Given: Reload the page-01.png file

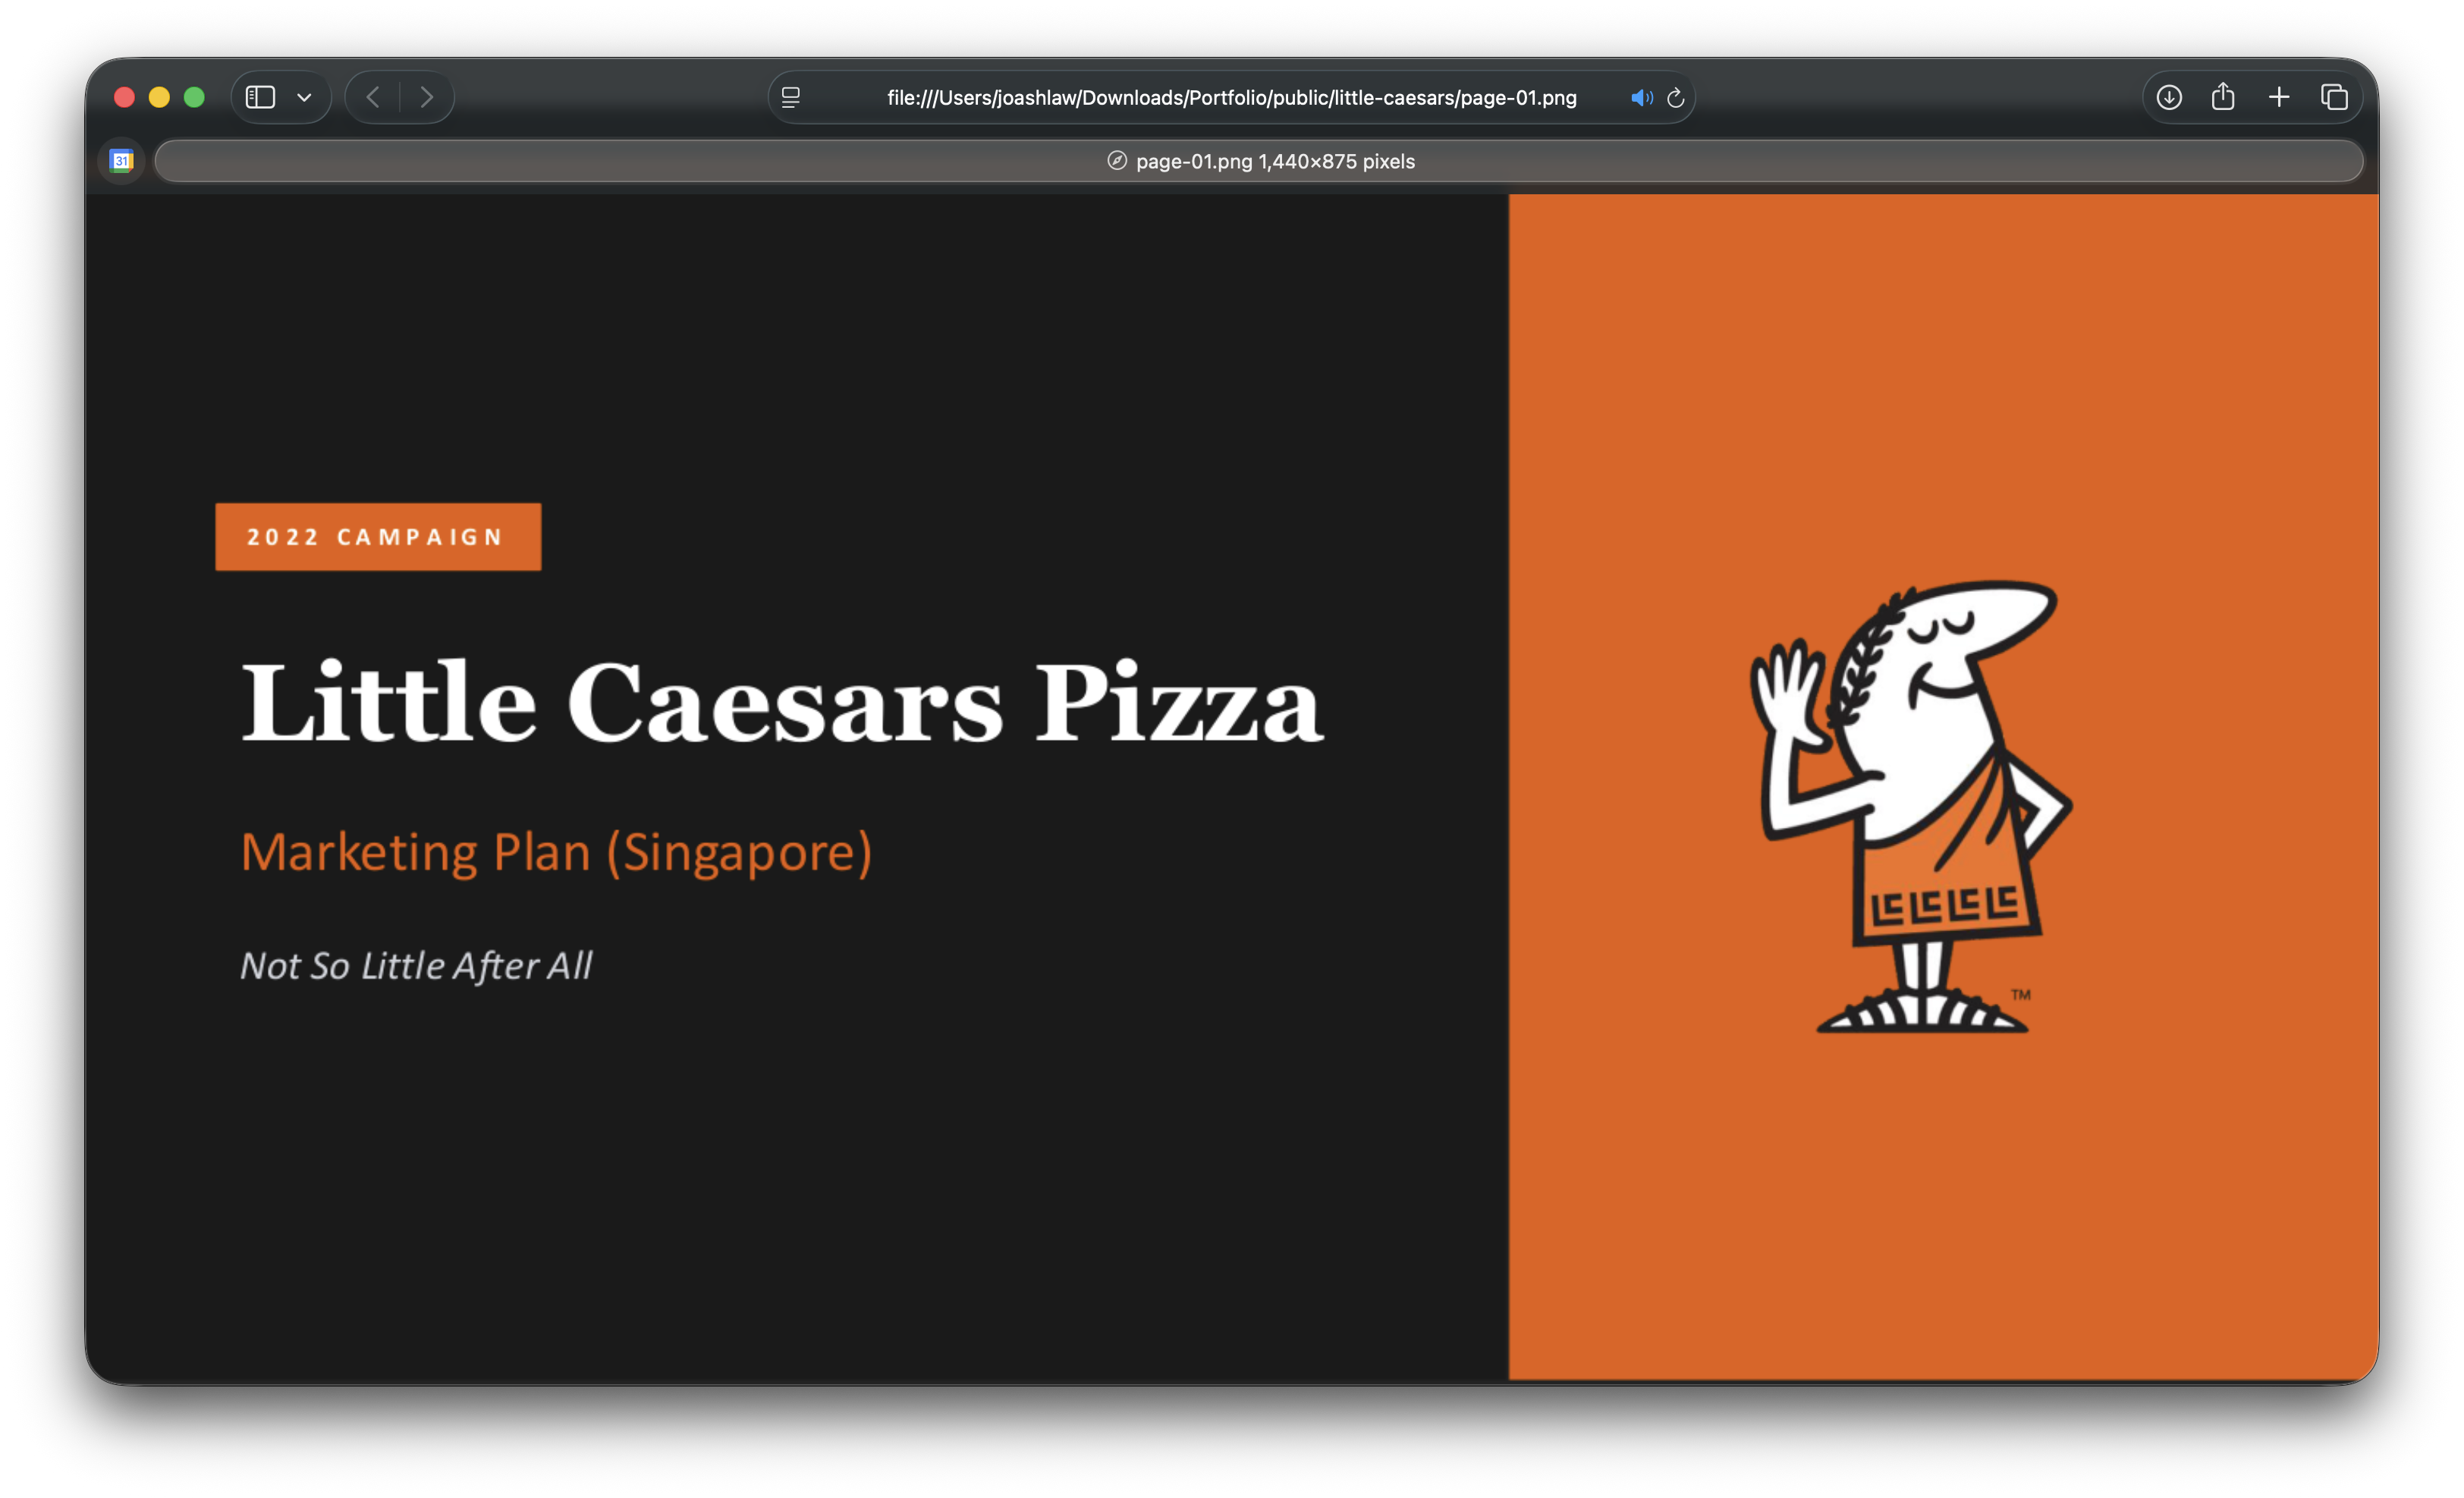Looking at the screenshot, I should (1676, 98).
